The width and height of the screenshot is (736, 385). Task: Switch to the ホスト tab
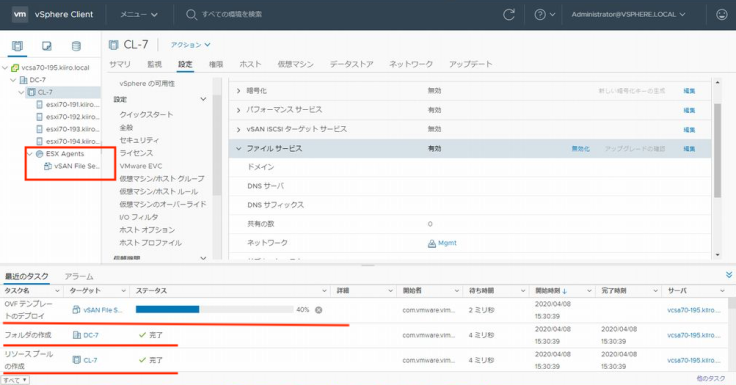click(x=250, y=64)
